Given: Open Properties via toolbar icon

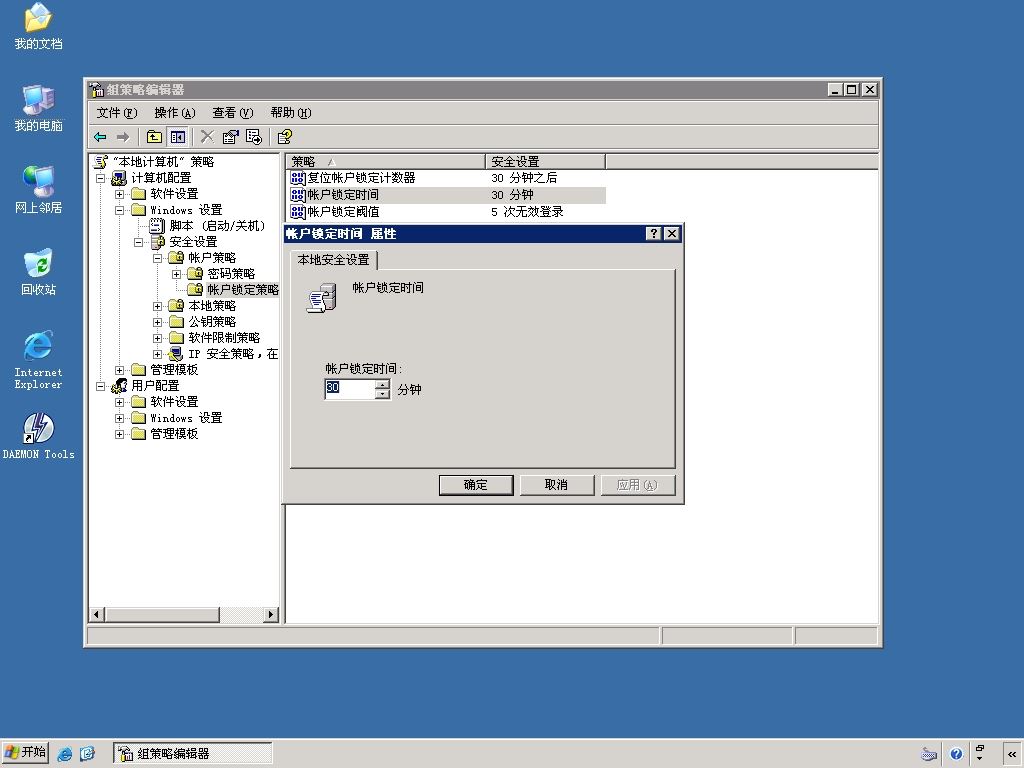Looking at the screenshot, I should [231, 136].
